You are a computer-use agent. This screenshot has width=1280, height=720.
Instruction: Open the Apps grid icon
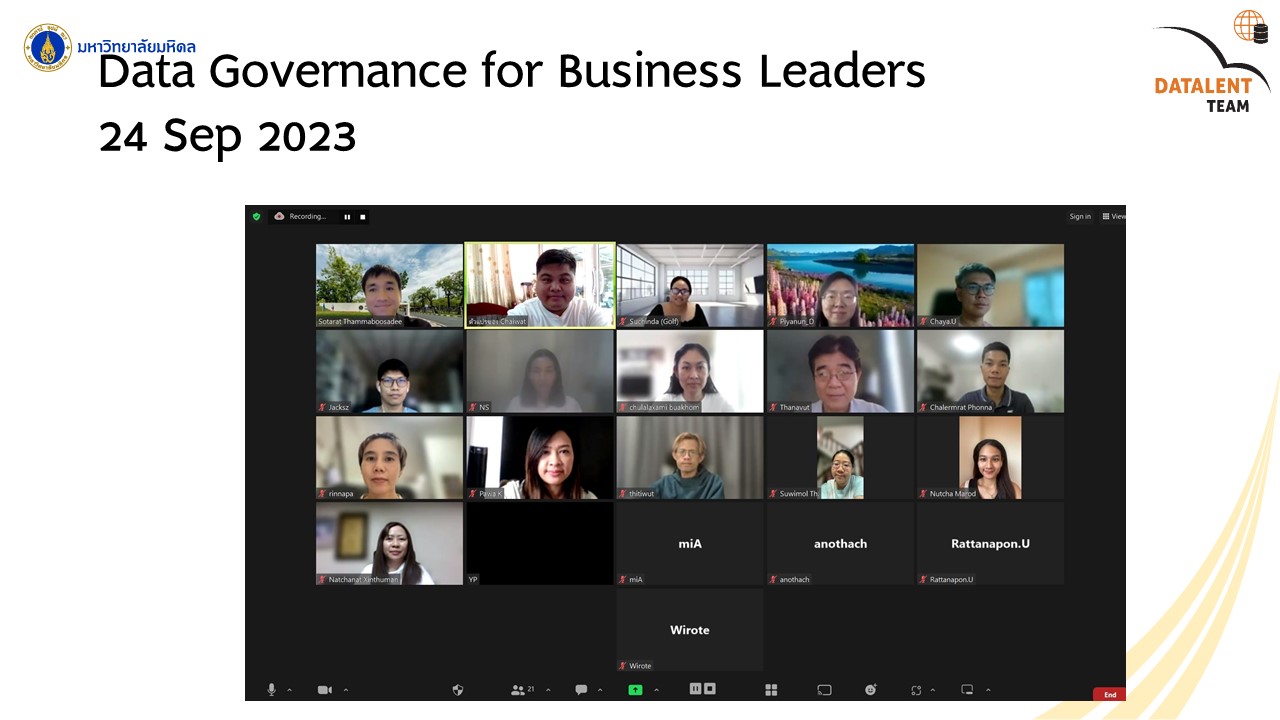click(x=771, y=690)
